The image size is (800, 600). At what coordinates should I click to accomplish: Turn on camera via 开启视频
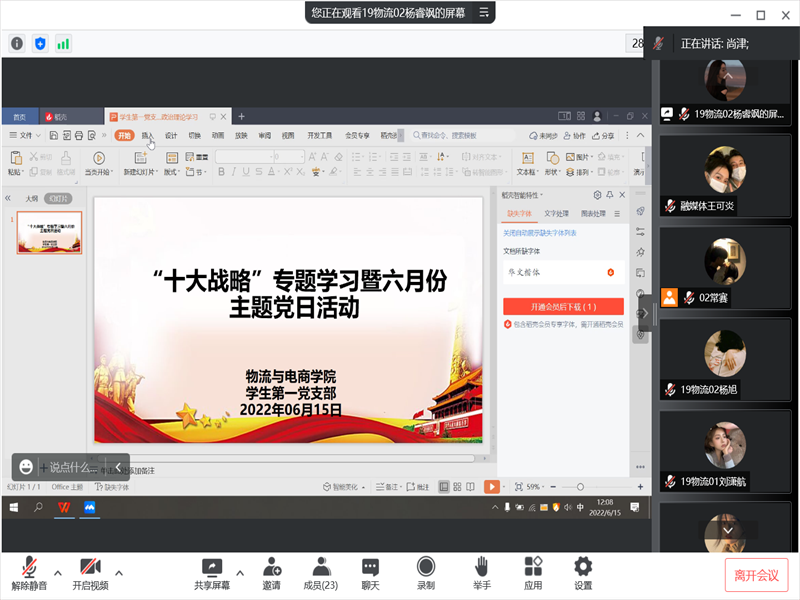click(x=90, y=567)
